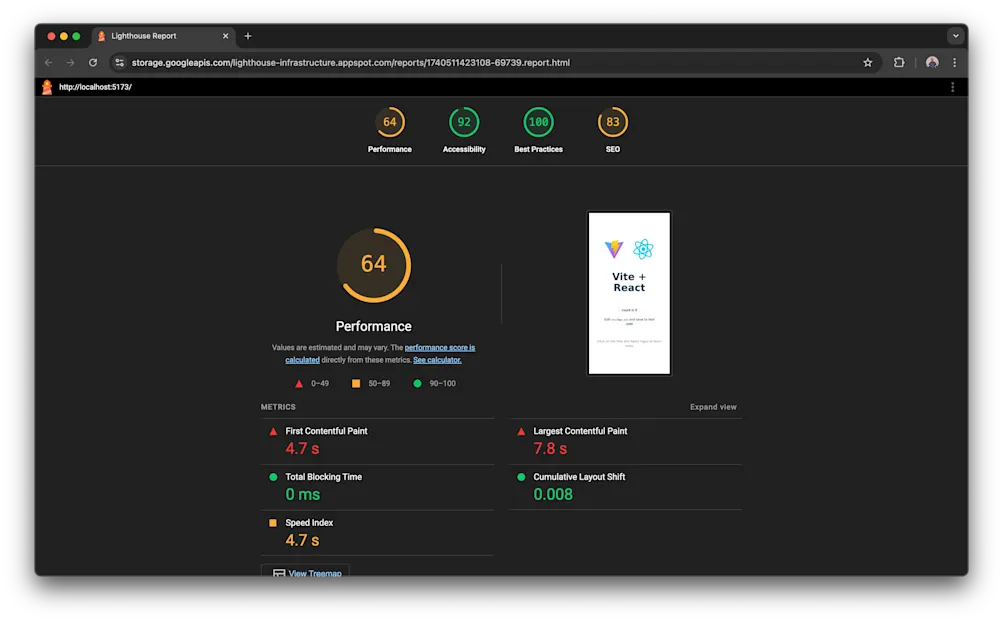Open the Chrome three-dot menu
1003x622 pixels.
[954, 63]
